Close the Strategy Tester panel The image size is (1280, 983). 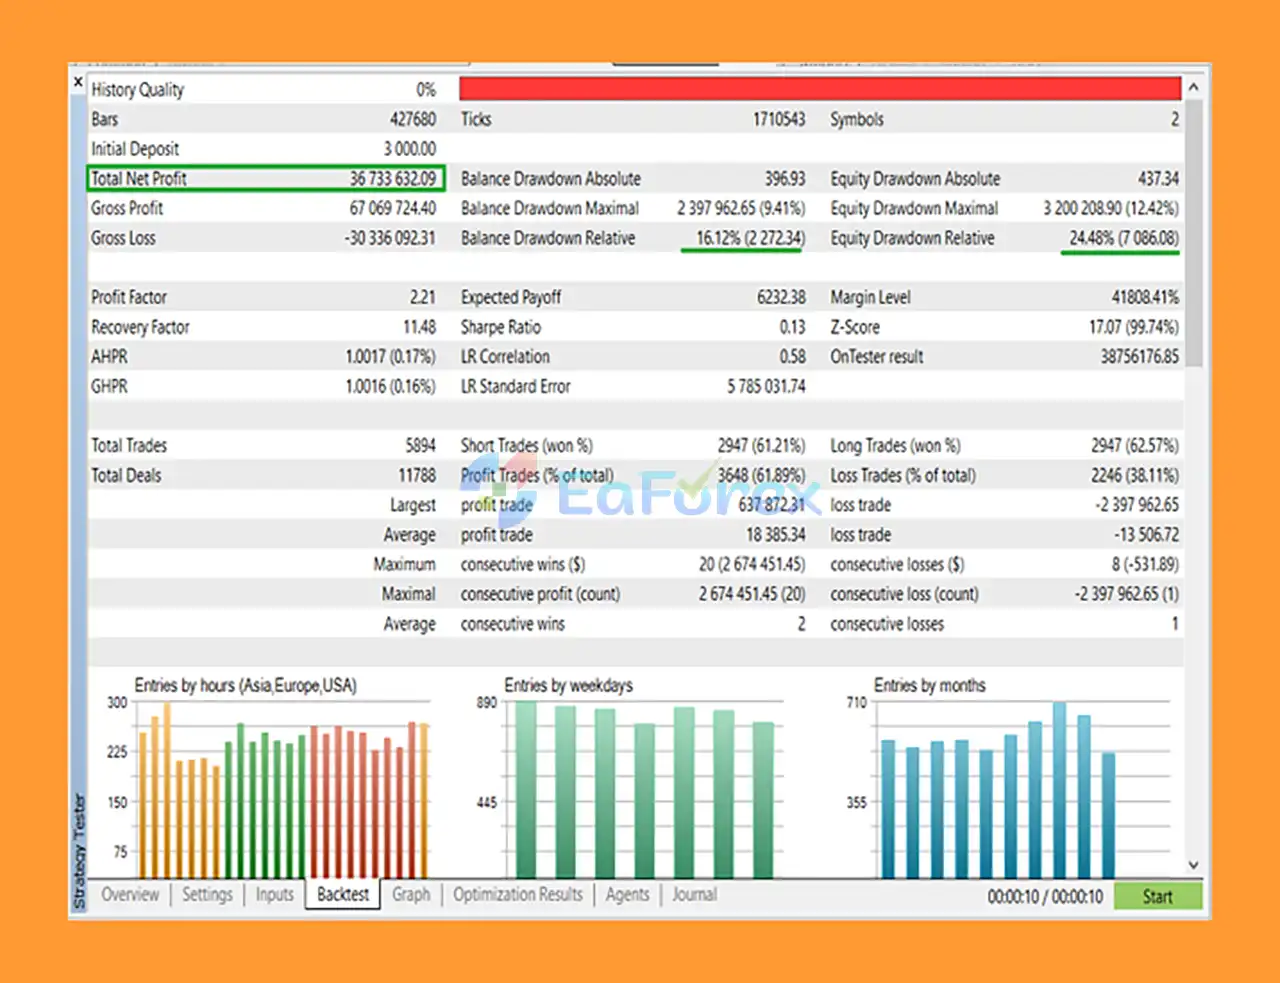78,82
